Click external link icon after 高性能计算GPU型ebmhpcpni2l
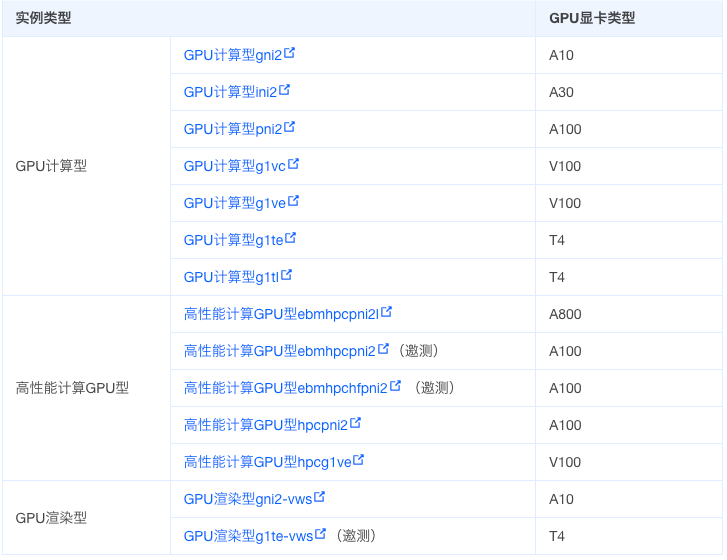727x560 pixels. [x=386, y=313]
